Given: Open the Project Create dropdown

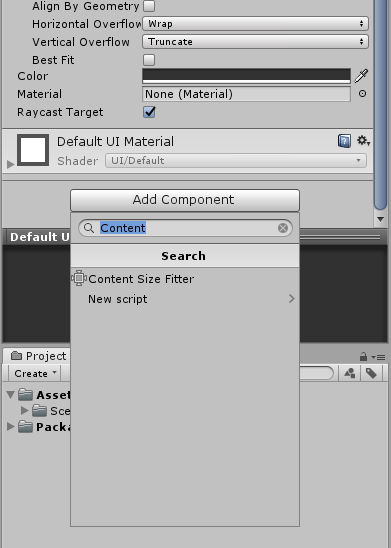Looking at the screenshot, I should point(35,373).
